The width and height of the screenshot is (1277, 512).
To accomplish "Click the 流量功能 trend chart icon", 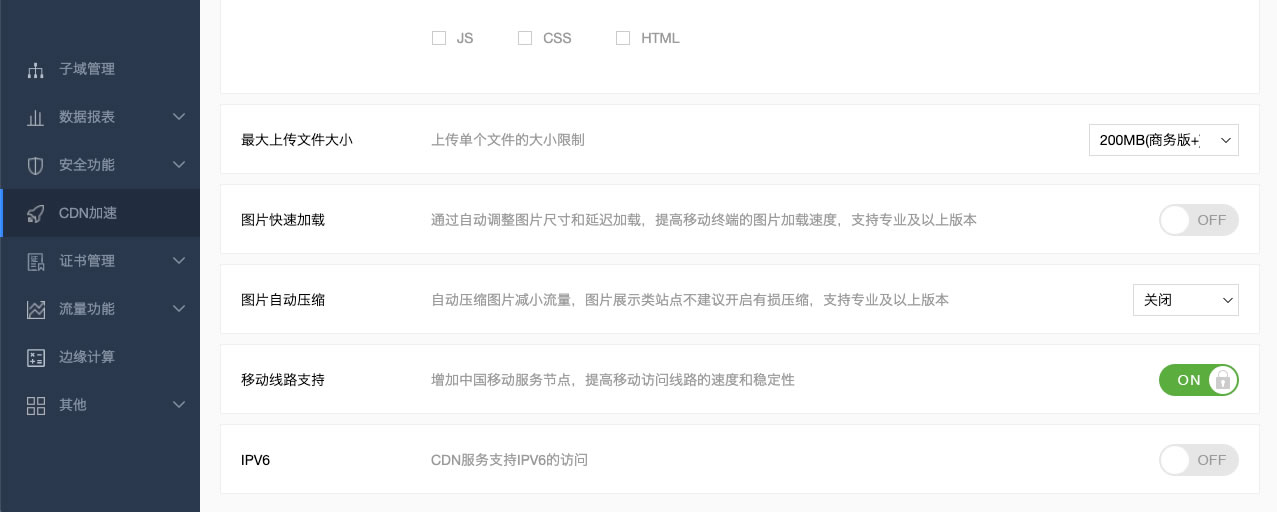I will coord(36,310).
